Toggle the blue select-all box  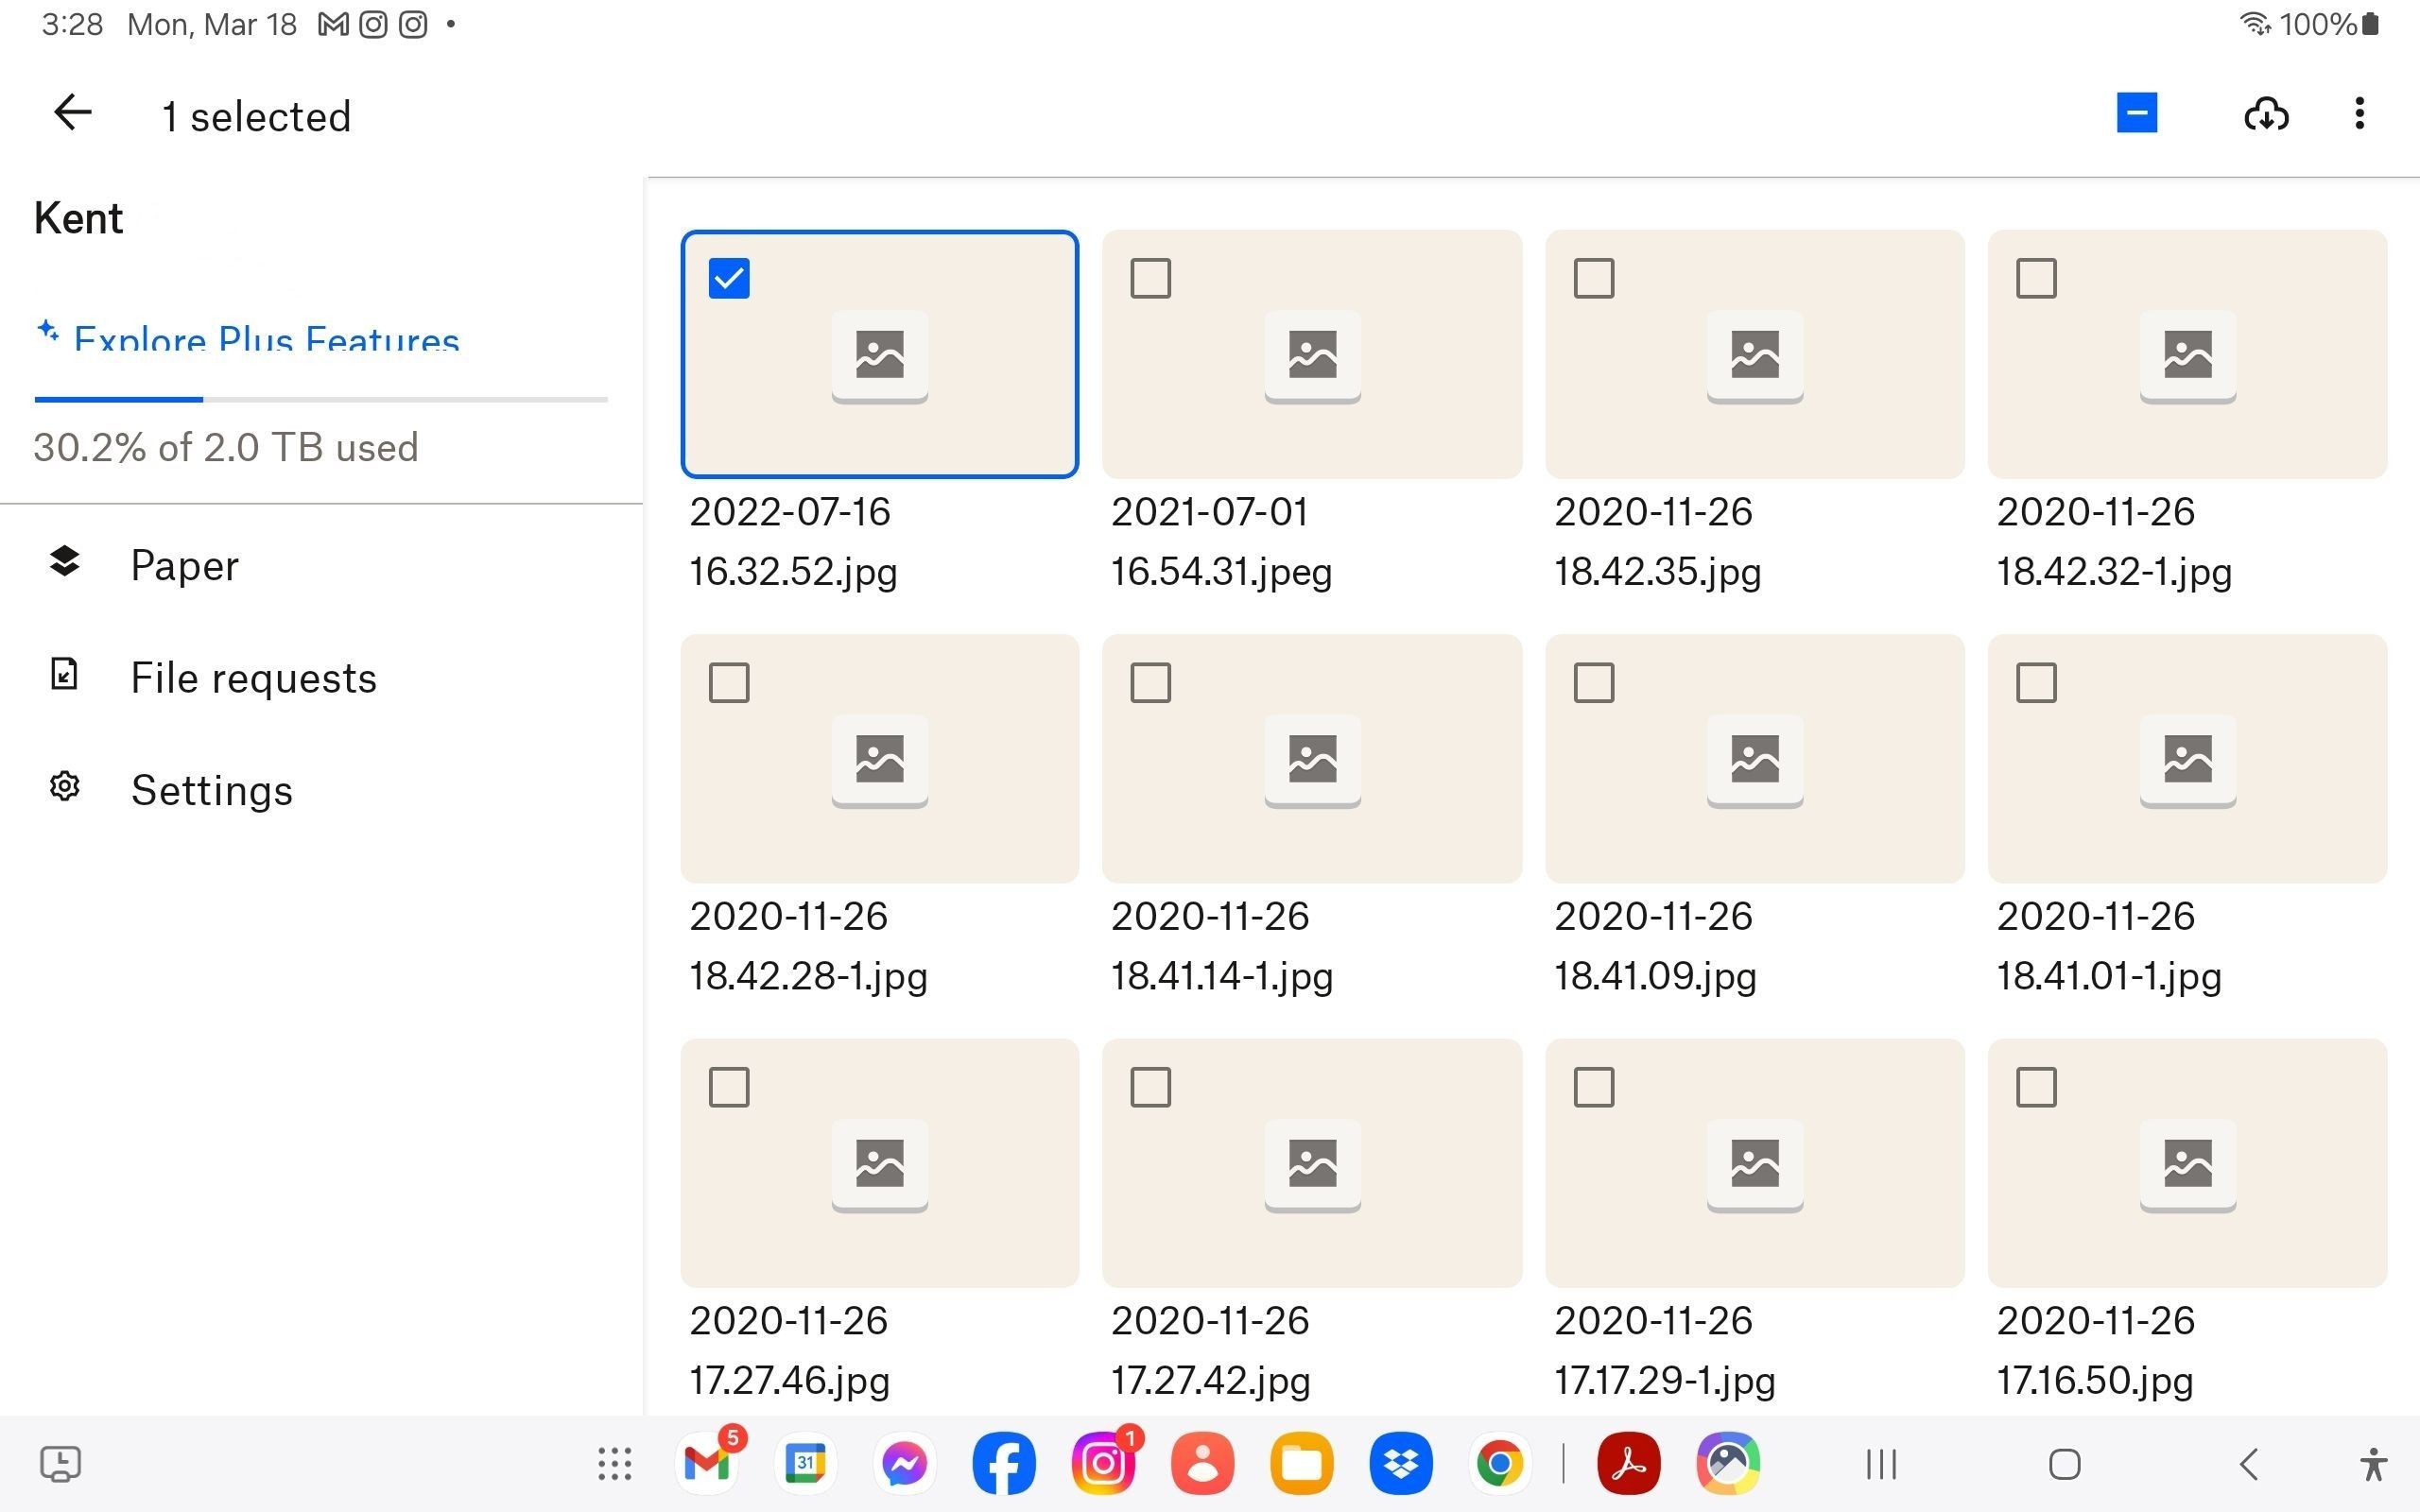click(2136, 113)
